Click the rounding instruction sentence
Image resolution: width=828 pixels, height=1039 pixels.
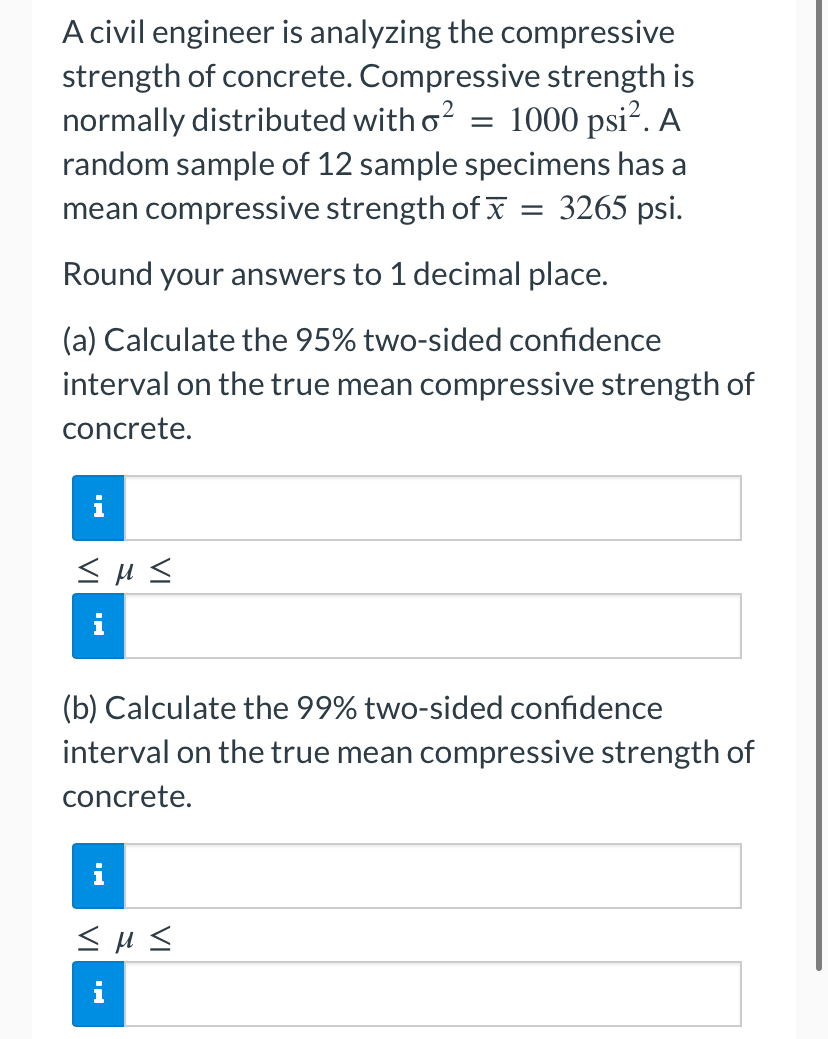point(333,274)
